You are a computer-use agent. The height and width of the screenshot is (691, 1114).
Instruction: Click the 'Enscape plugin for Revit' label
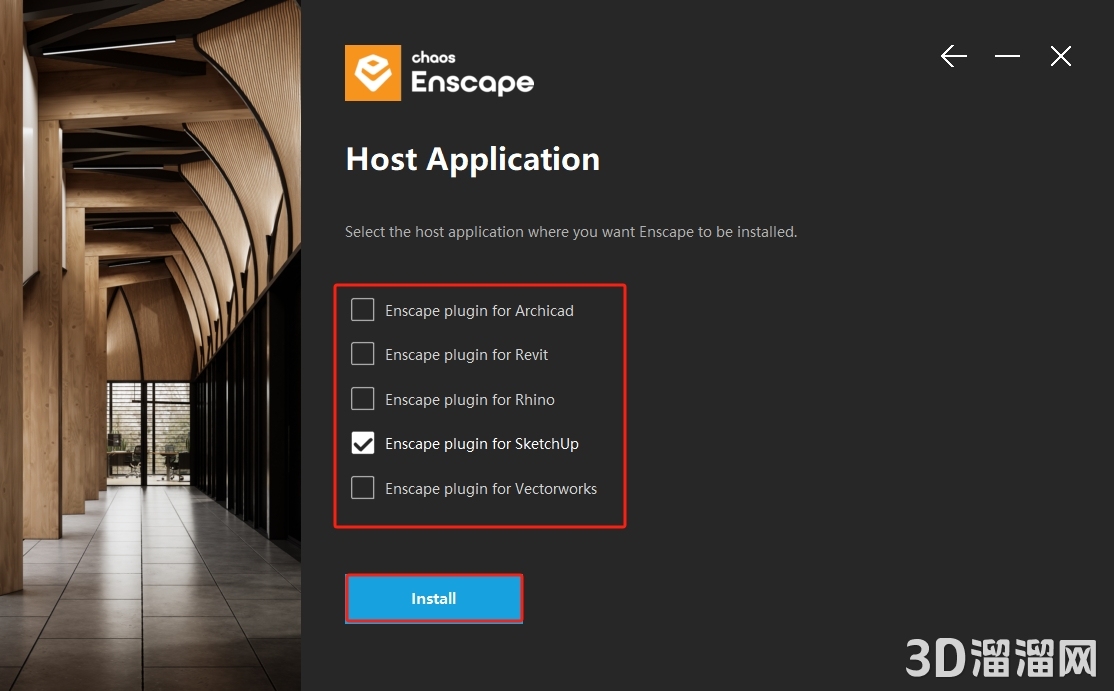click(x=467, y=354)
